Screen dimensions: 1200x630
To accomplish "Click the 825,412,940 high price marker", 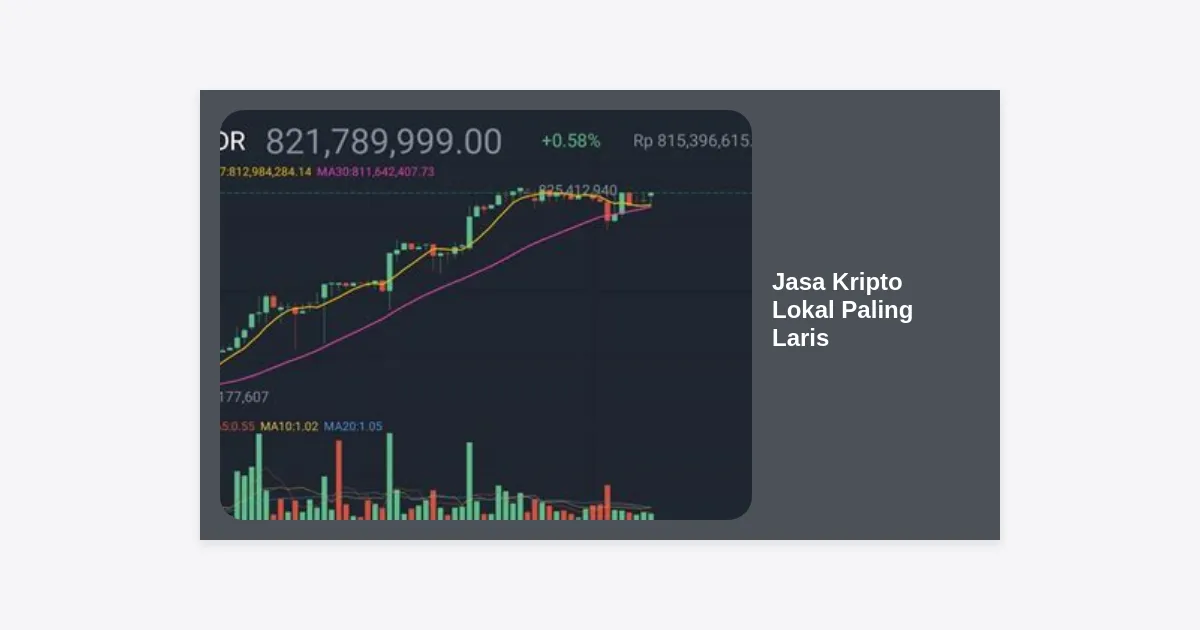I will pyautogui.click(x=577, y=190).
